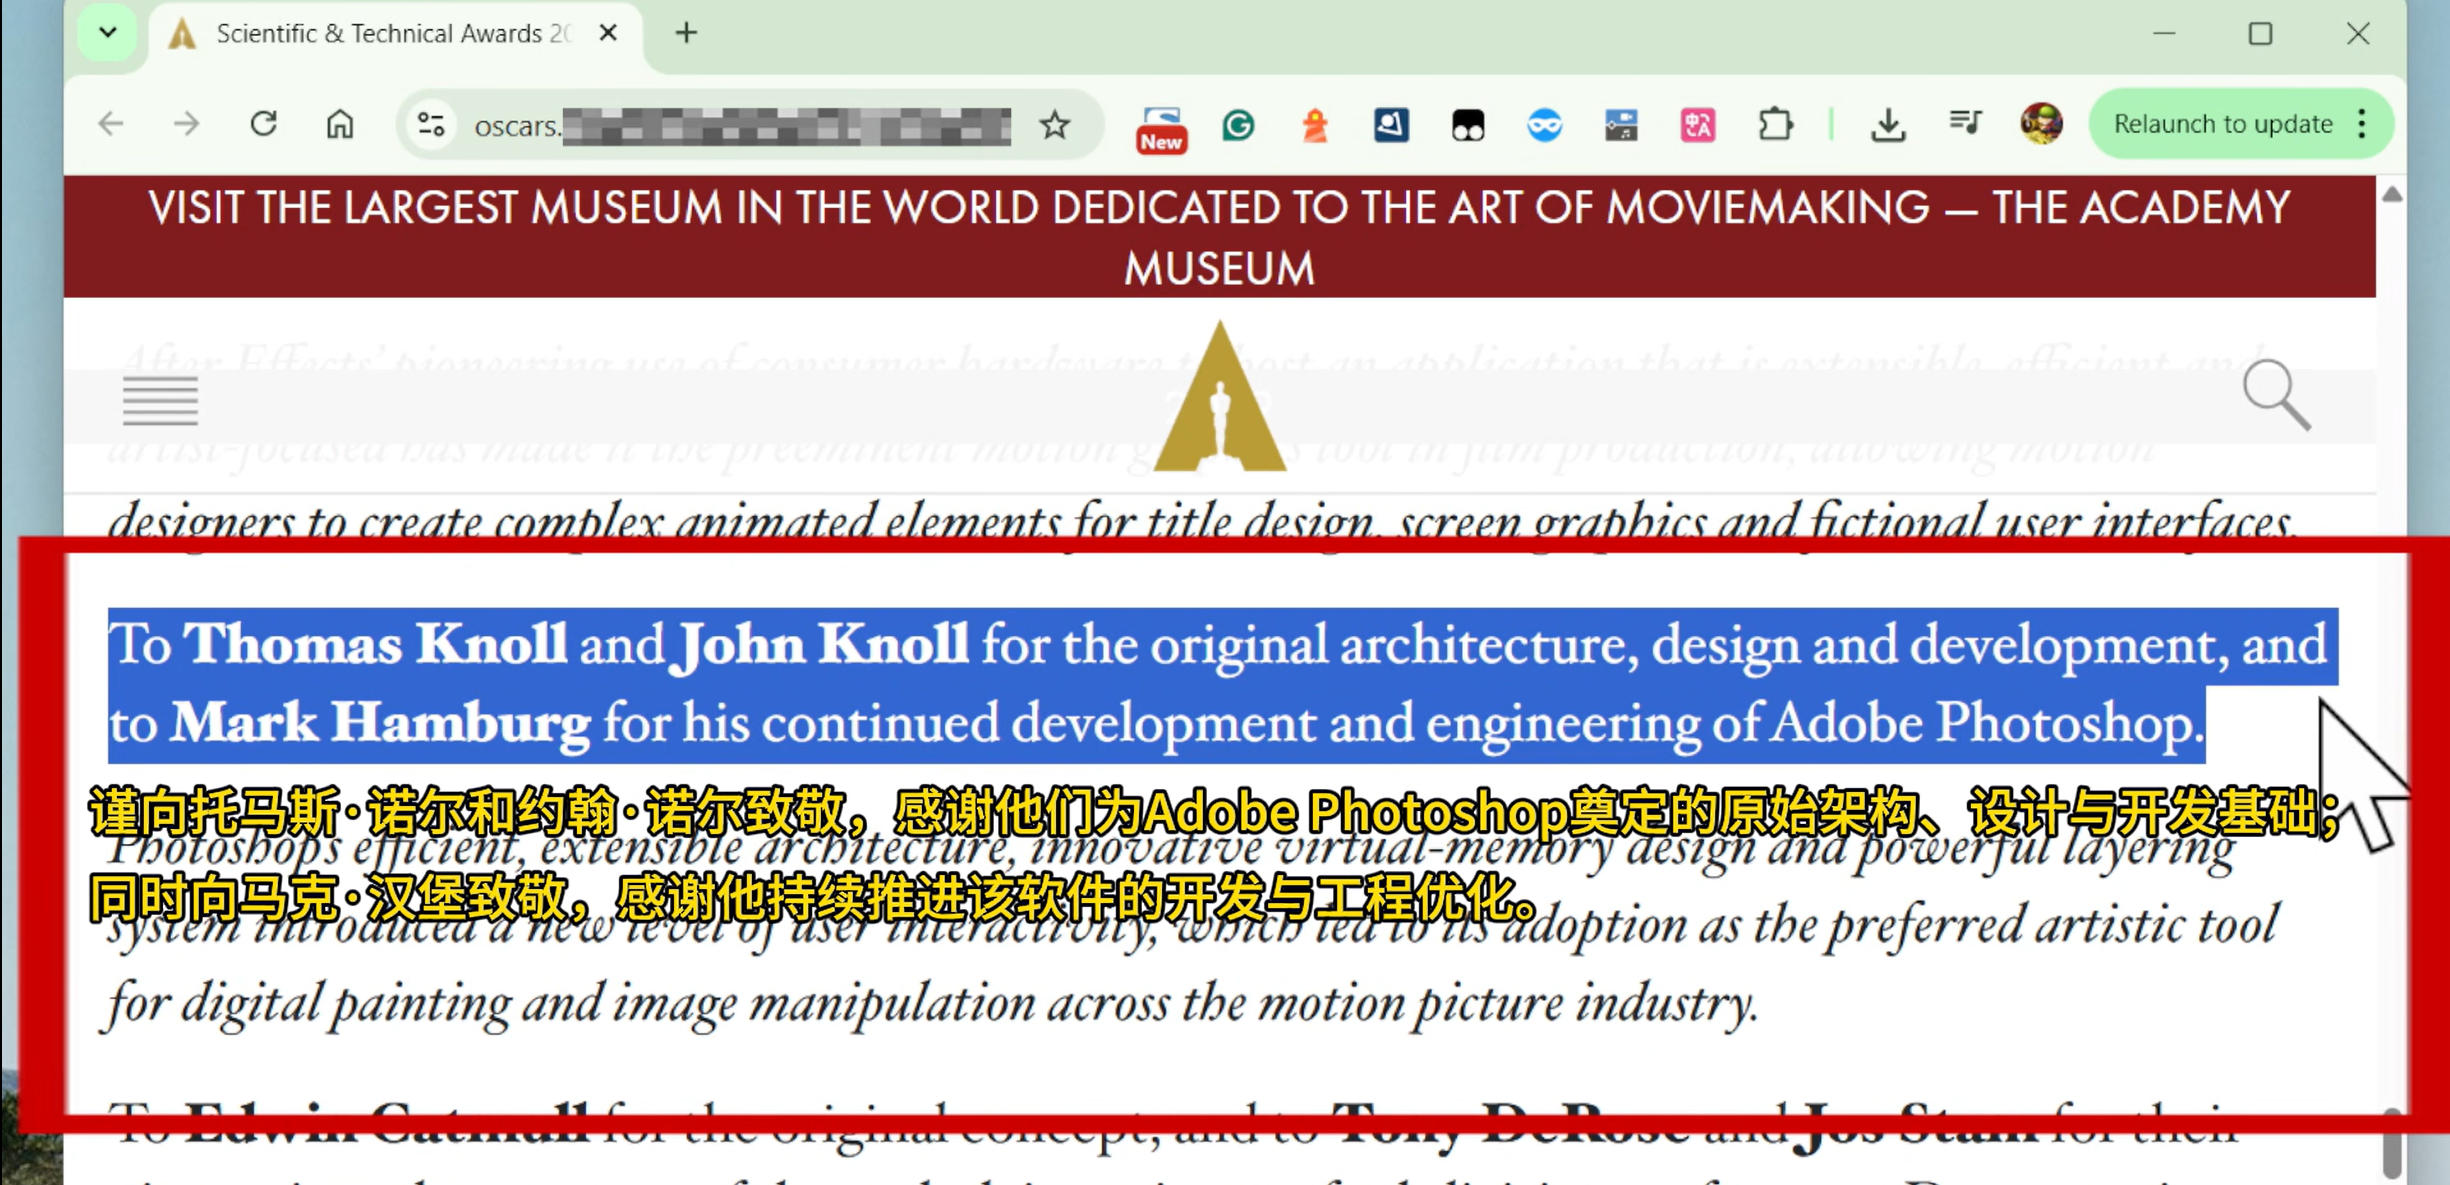Open site search magnifier
The height and width of the screenshot is (1185, 2450).
point(2275,394)
